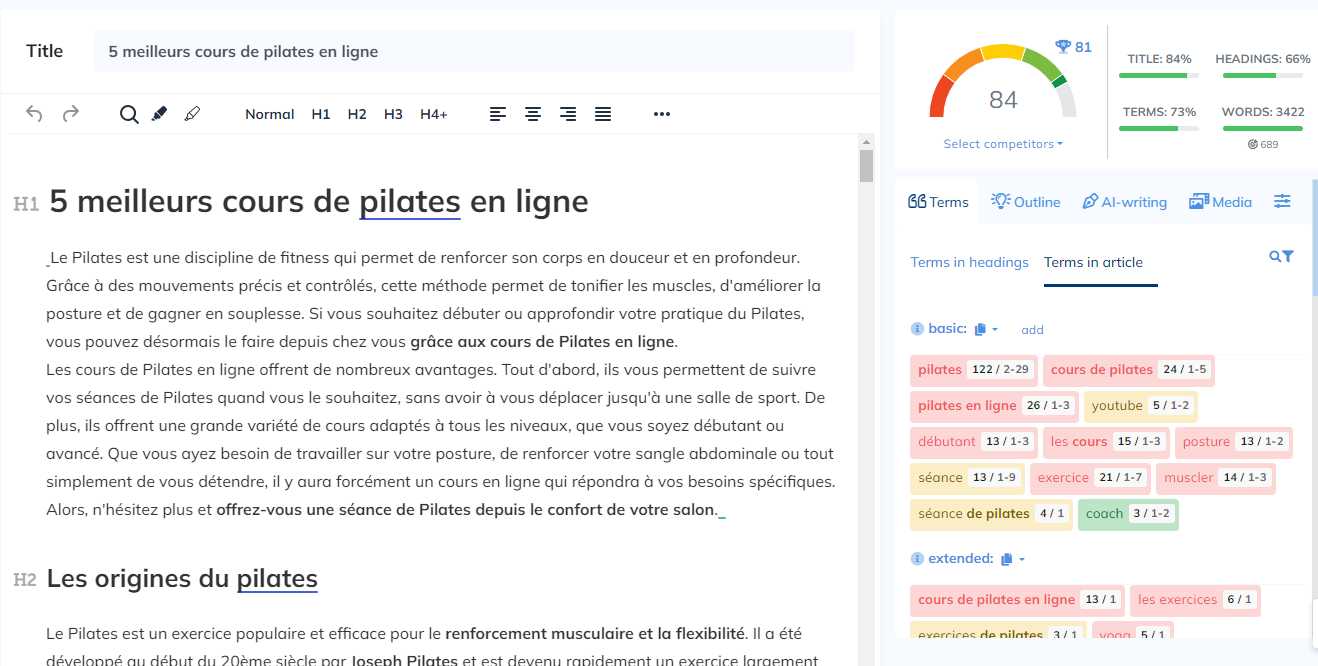Redo the last edit
The height and width of the screenshot is (666, 1318).
click(71, 114)
